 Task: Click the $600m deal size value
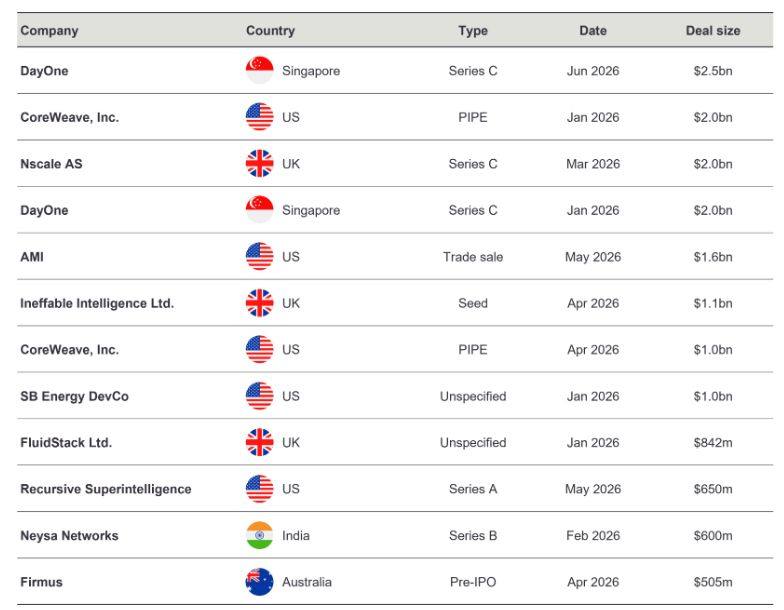point(712,536)
